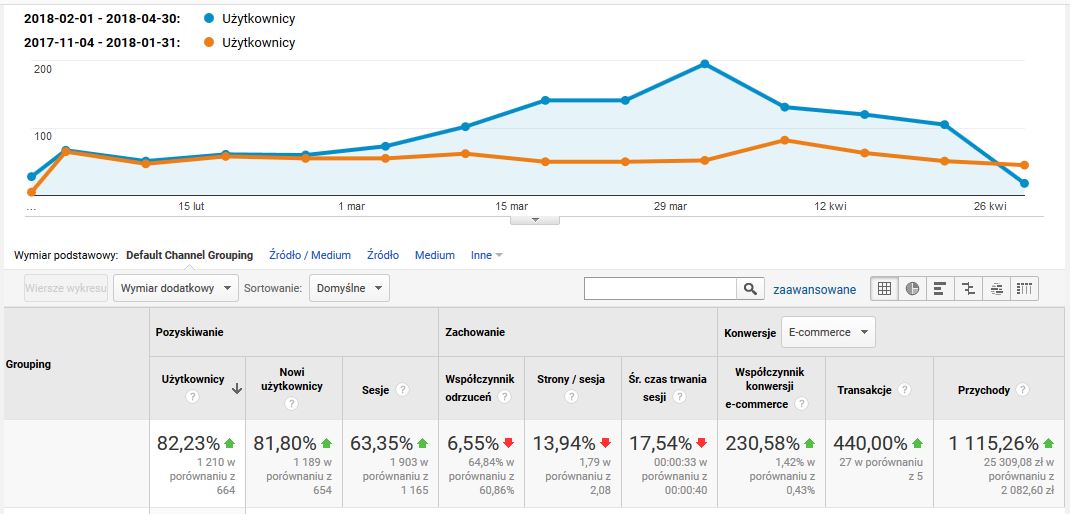Open help for Współczynnik odrzuceń column
The width and height of the screenshot is (1070, 514).
[x=504, y=397]
